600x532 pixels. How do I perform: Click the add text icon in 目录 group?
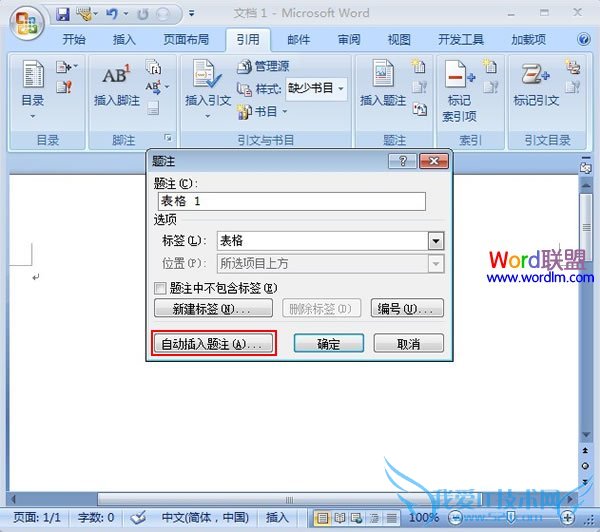pyautogui.click(x=67, y=67)
